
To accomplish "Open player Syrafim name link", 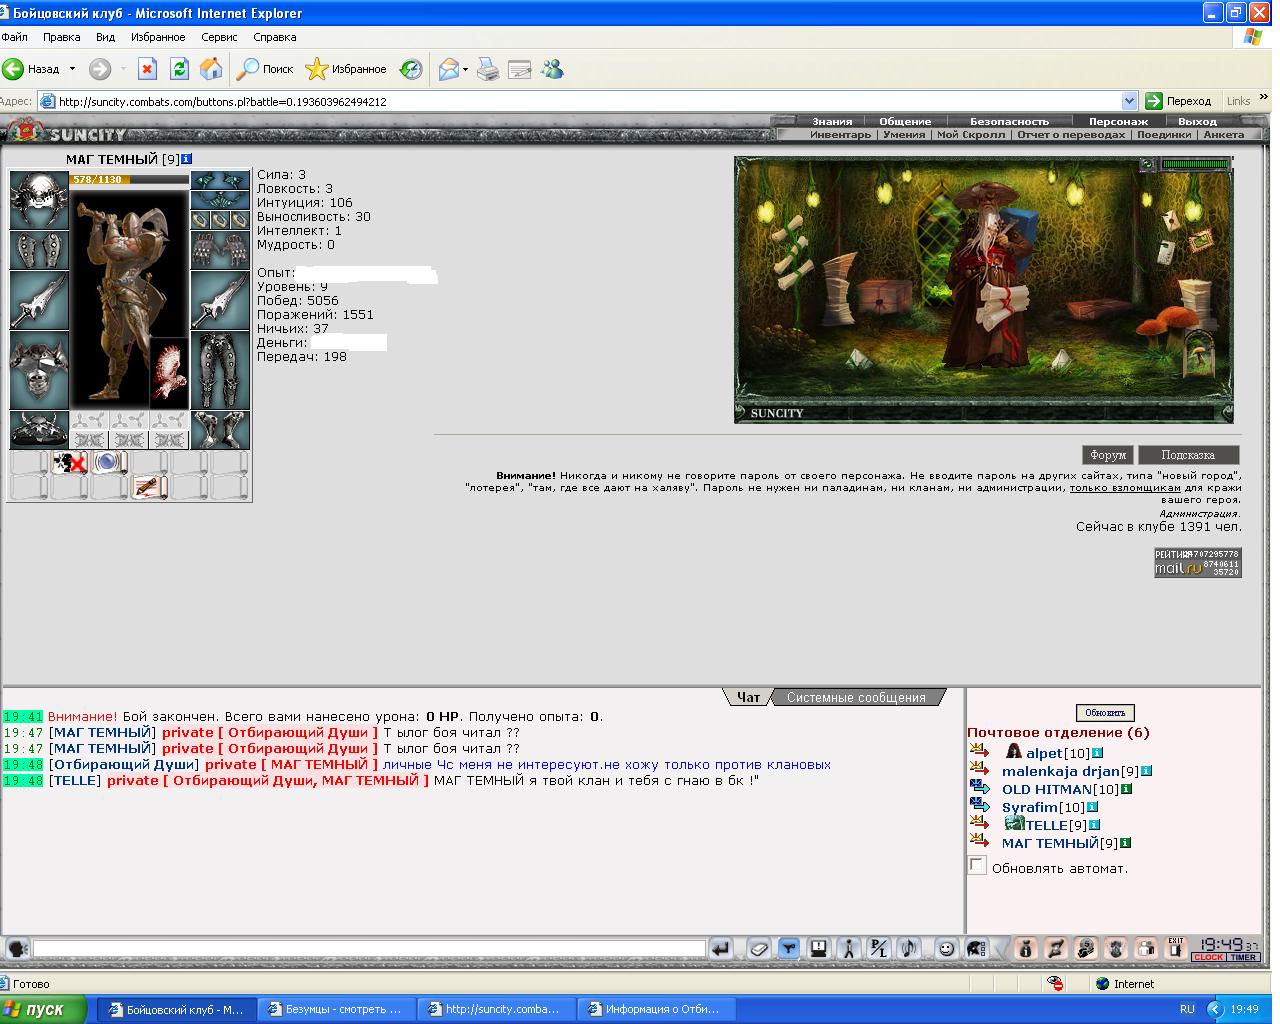I will click(1030, 807).
